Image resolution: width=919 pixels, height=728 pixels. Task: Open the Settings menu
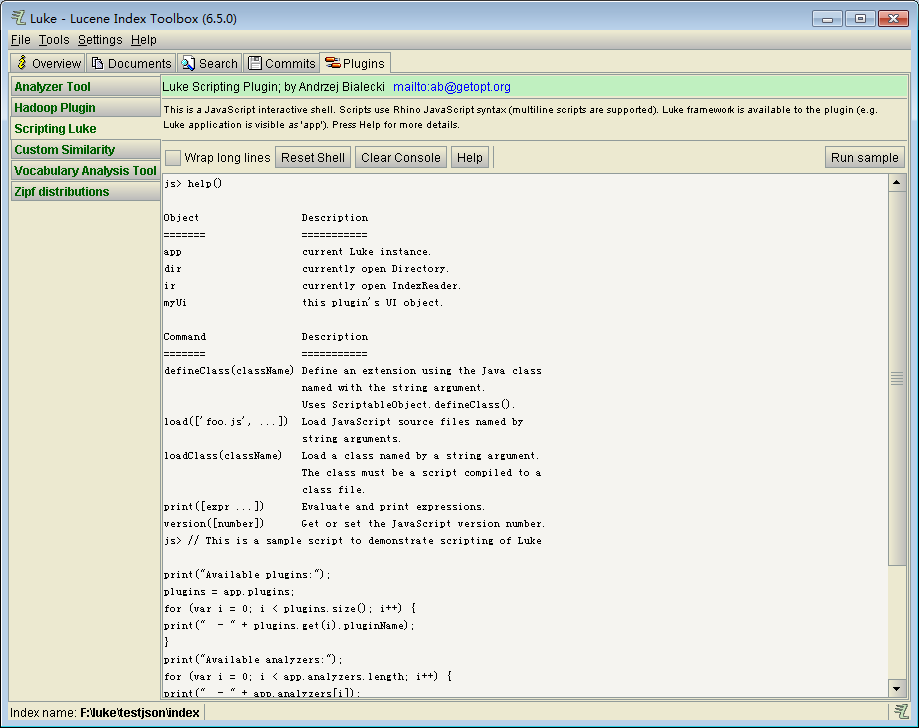coord(100,40)
